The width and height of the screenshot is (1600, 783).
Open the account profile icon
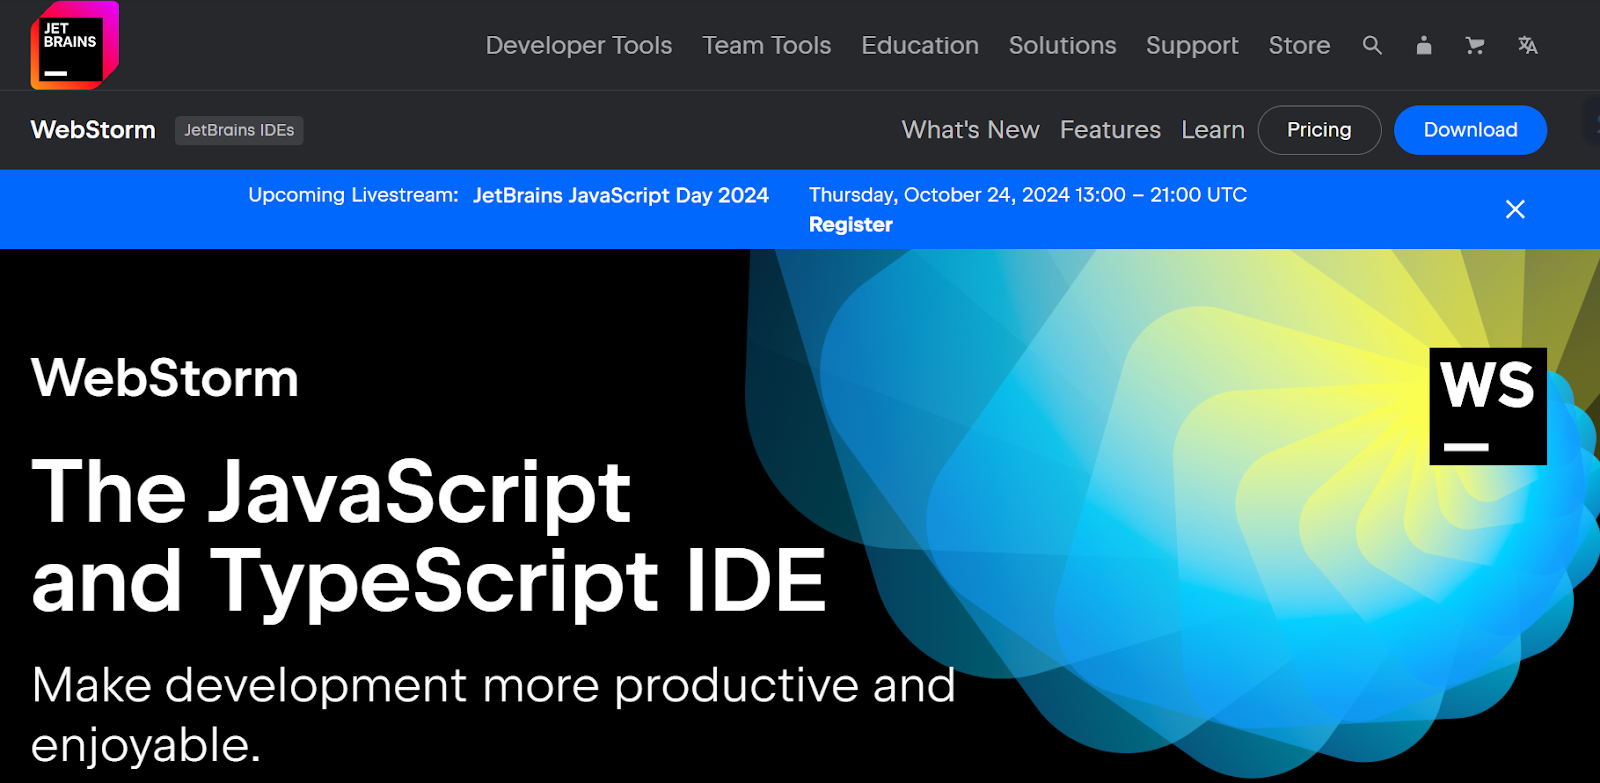point(1424,45)
